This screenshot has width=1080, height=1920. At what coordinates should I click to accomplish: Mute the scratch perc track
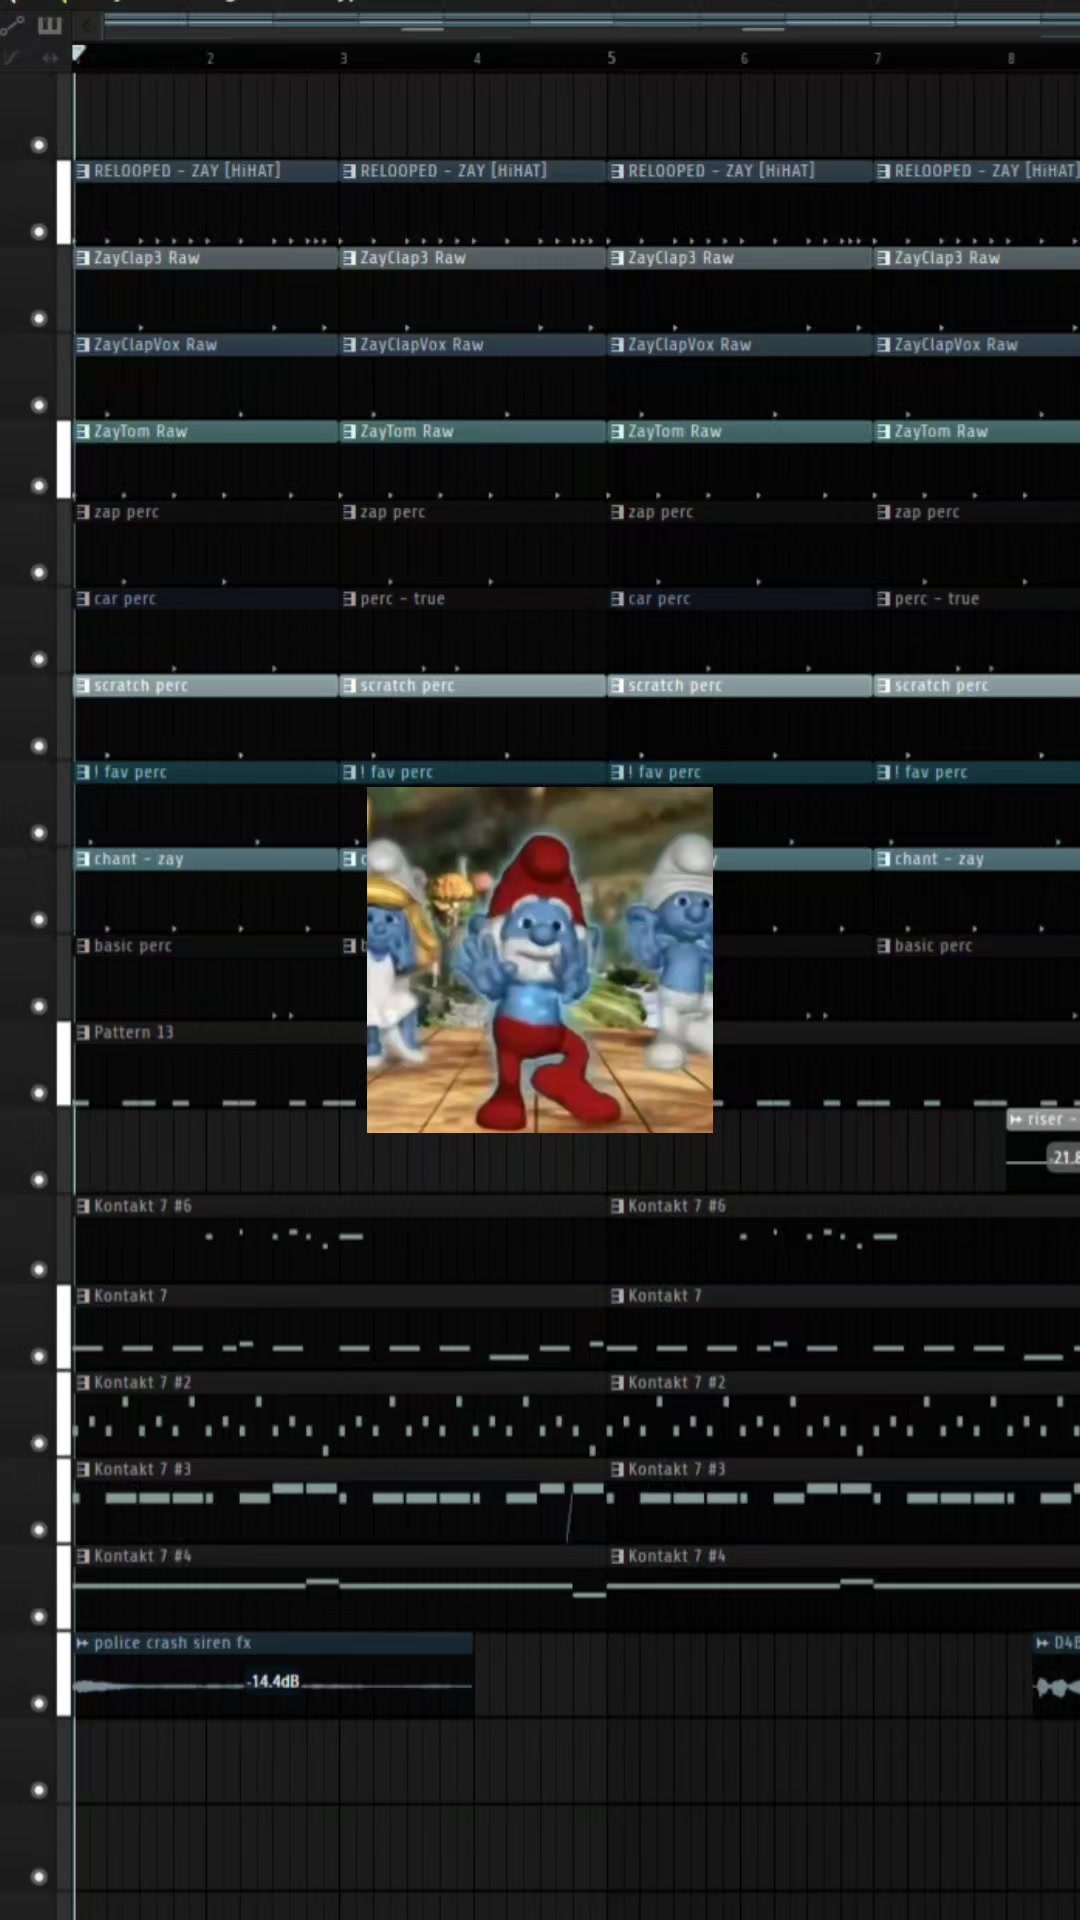point(39,746)
